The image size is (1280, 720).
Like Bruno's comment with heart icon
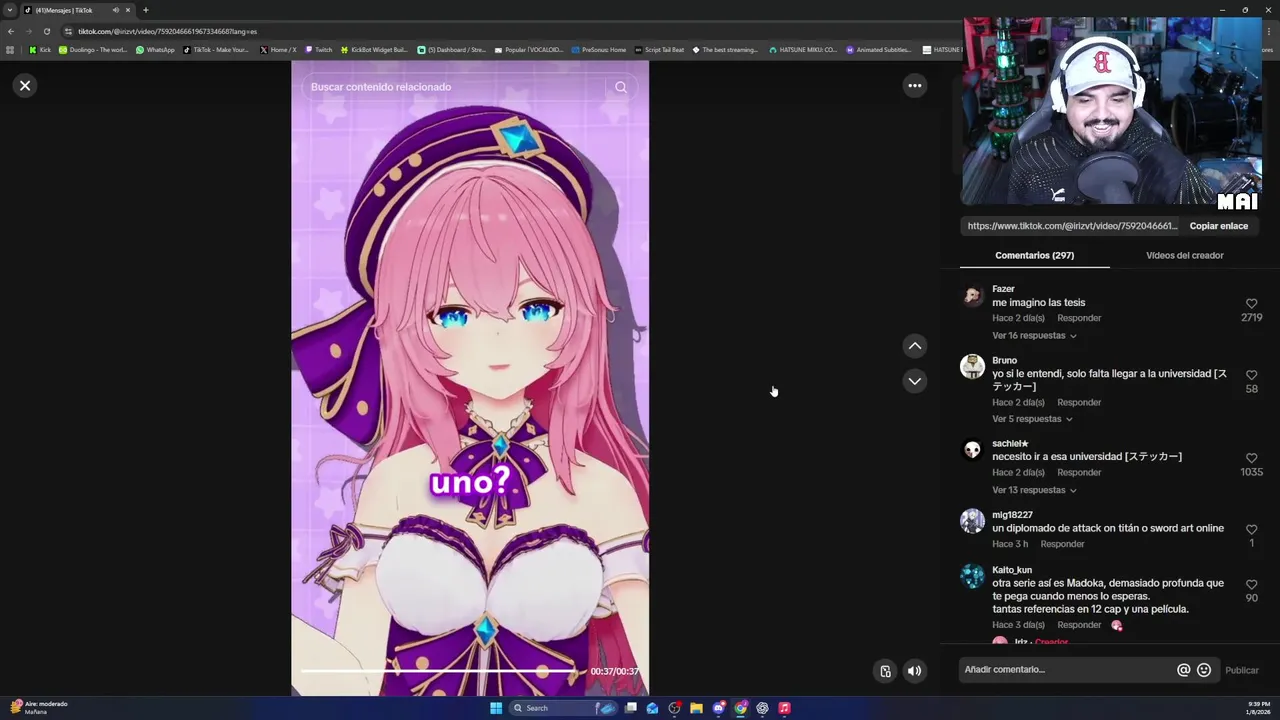tap(1251, 375)
